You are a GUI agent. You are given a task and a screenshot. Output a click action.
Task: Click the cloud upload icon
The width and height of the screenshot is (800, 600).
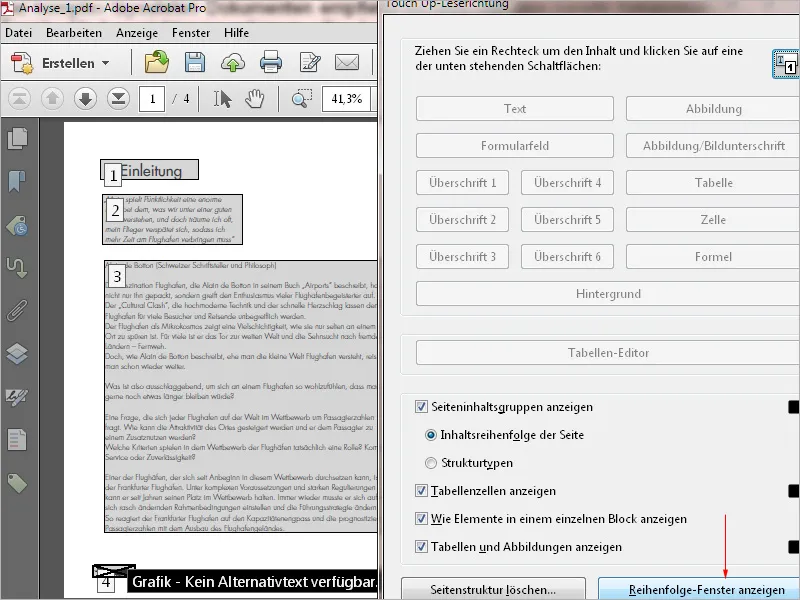[233, 63]
